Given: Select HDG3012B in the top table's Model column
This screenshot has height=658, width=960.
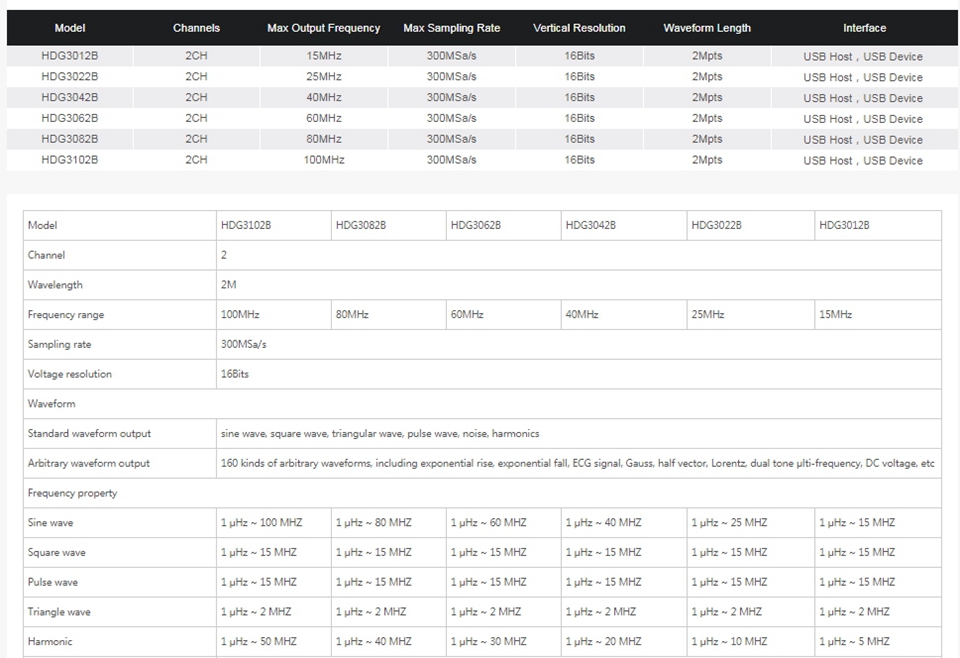Looking at the screenshot, I should click(x=70, y=56).
